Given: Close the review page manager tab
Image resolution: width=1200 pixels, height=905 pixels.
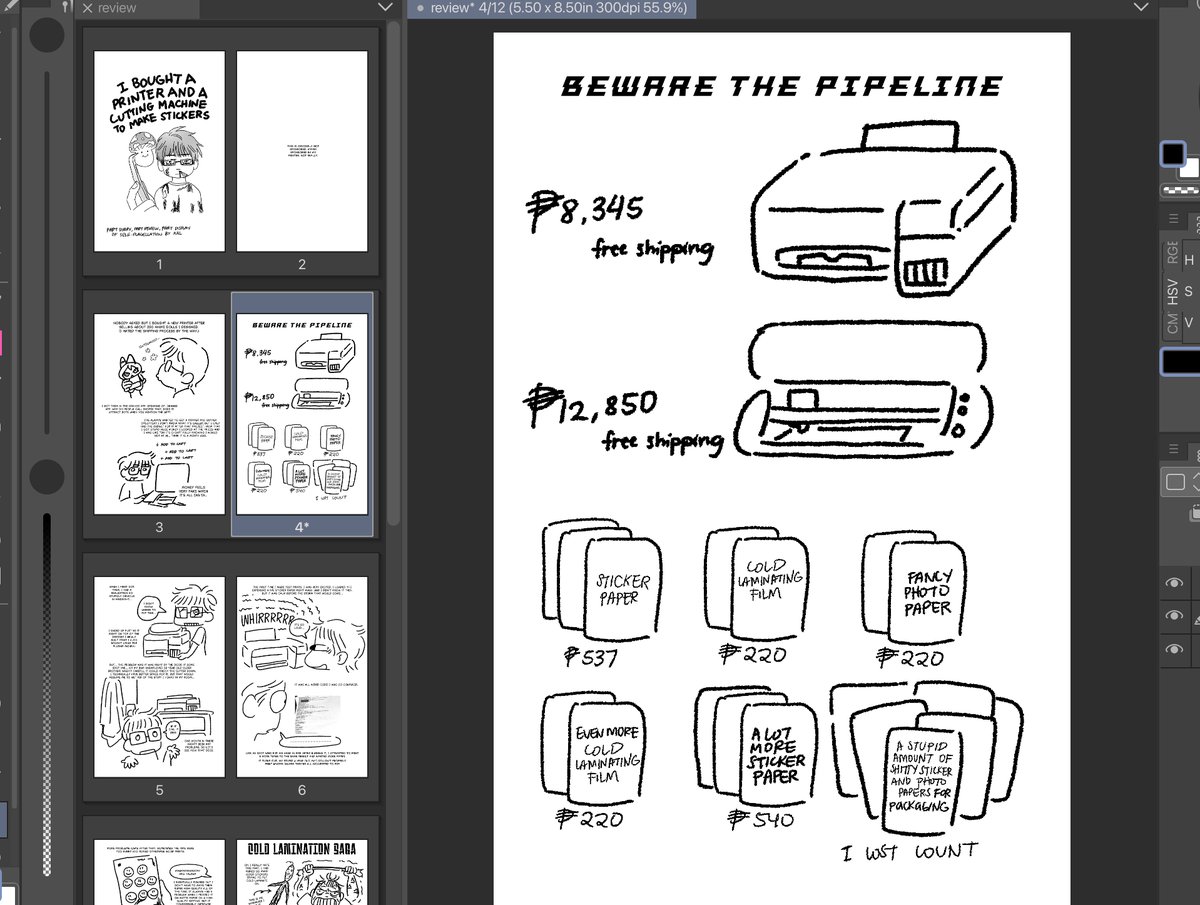Looking at the screenshot, I should (87, 8).
